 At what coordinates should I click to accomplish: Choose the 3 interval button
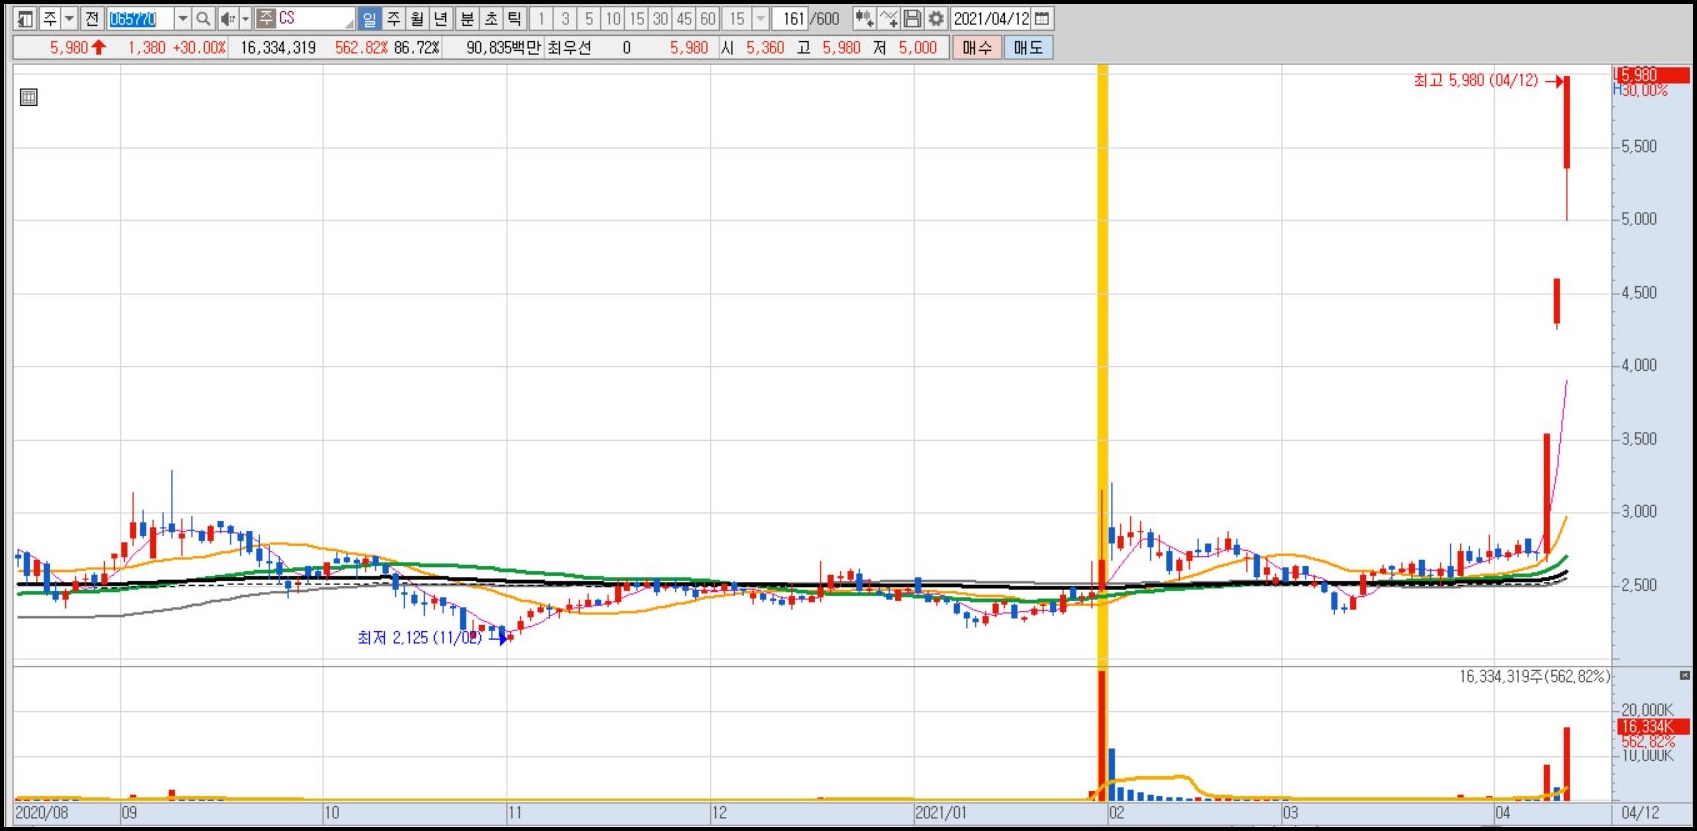(x=565, y=19)
